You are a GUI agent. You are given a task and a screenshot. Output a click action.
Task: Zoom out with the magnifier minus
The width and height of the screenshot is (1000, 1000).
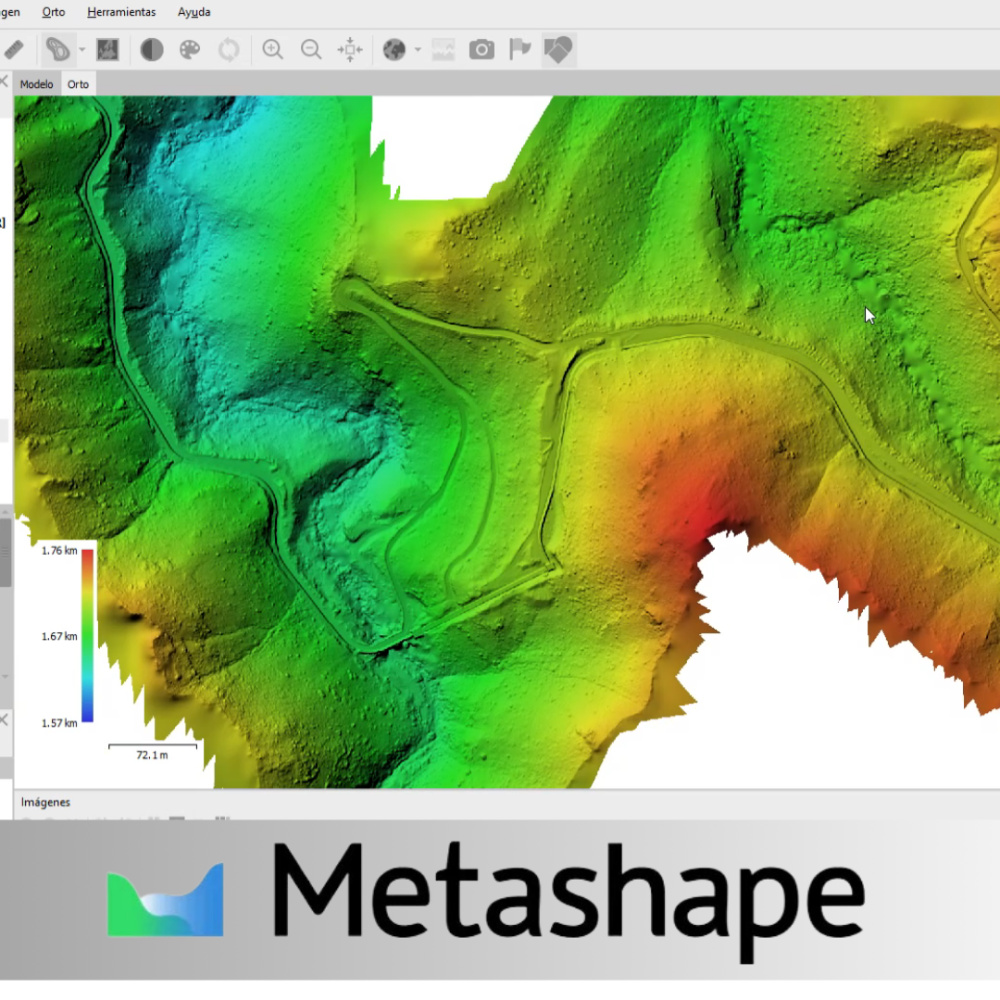311,50
